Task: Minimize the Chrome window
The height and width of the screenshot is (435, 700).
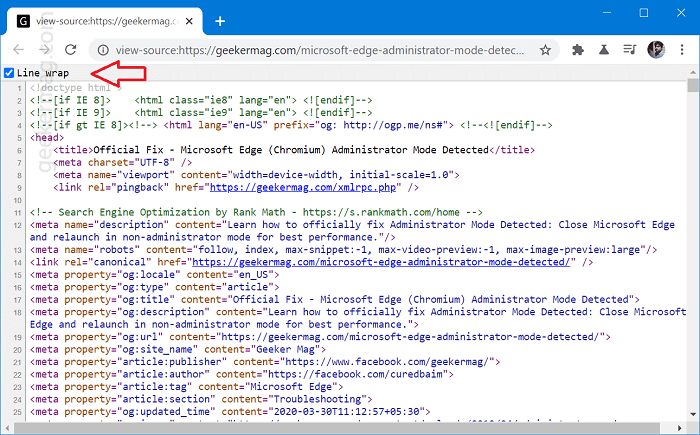Action: pyautogui.click(x=607, y=13)
